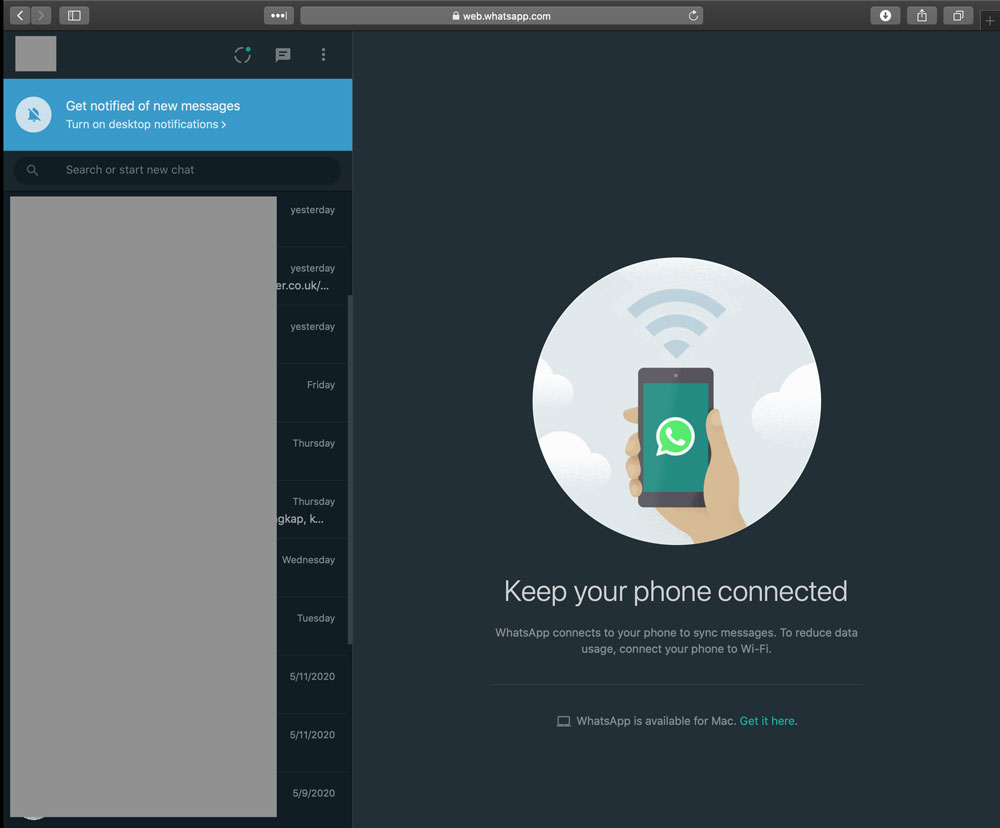Open the Safari share button
Screen dimensions: 1000x828
point(922,15)
